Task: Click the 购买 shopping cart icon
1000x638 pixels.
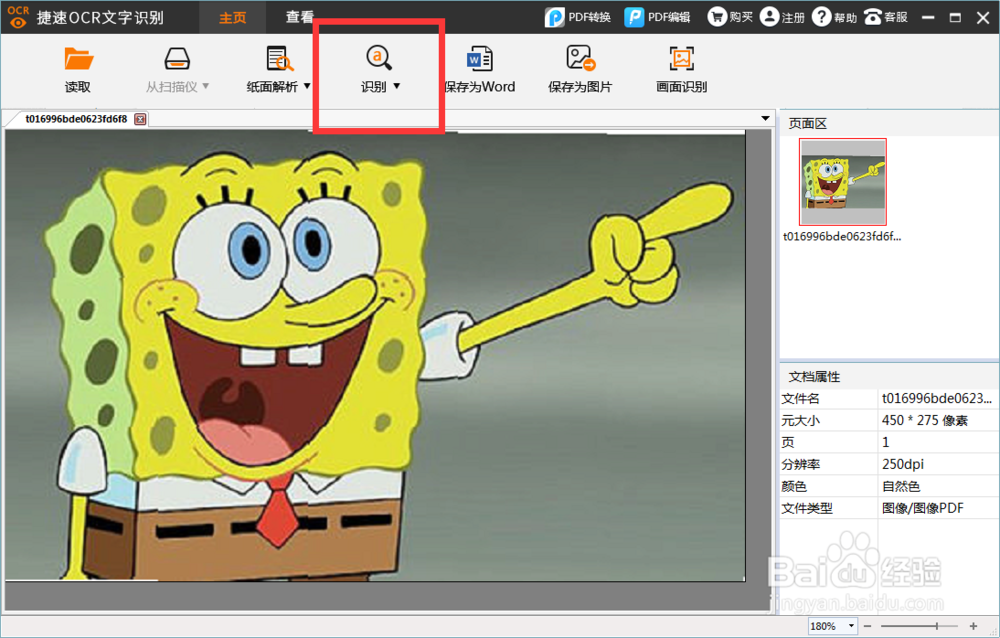Action: click(717, 17)
